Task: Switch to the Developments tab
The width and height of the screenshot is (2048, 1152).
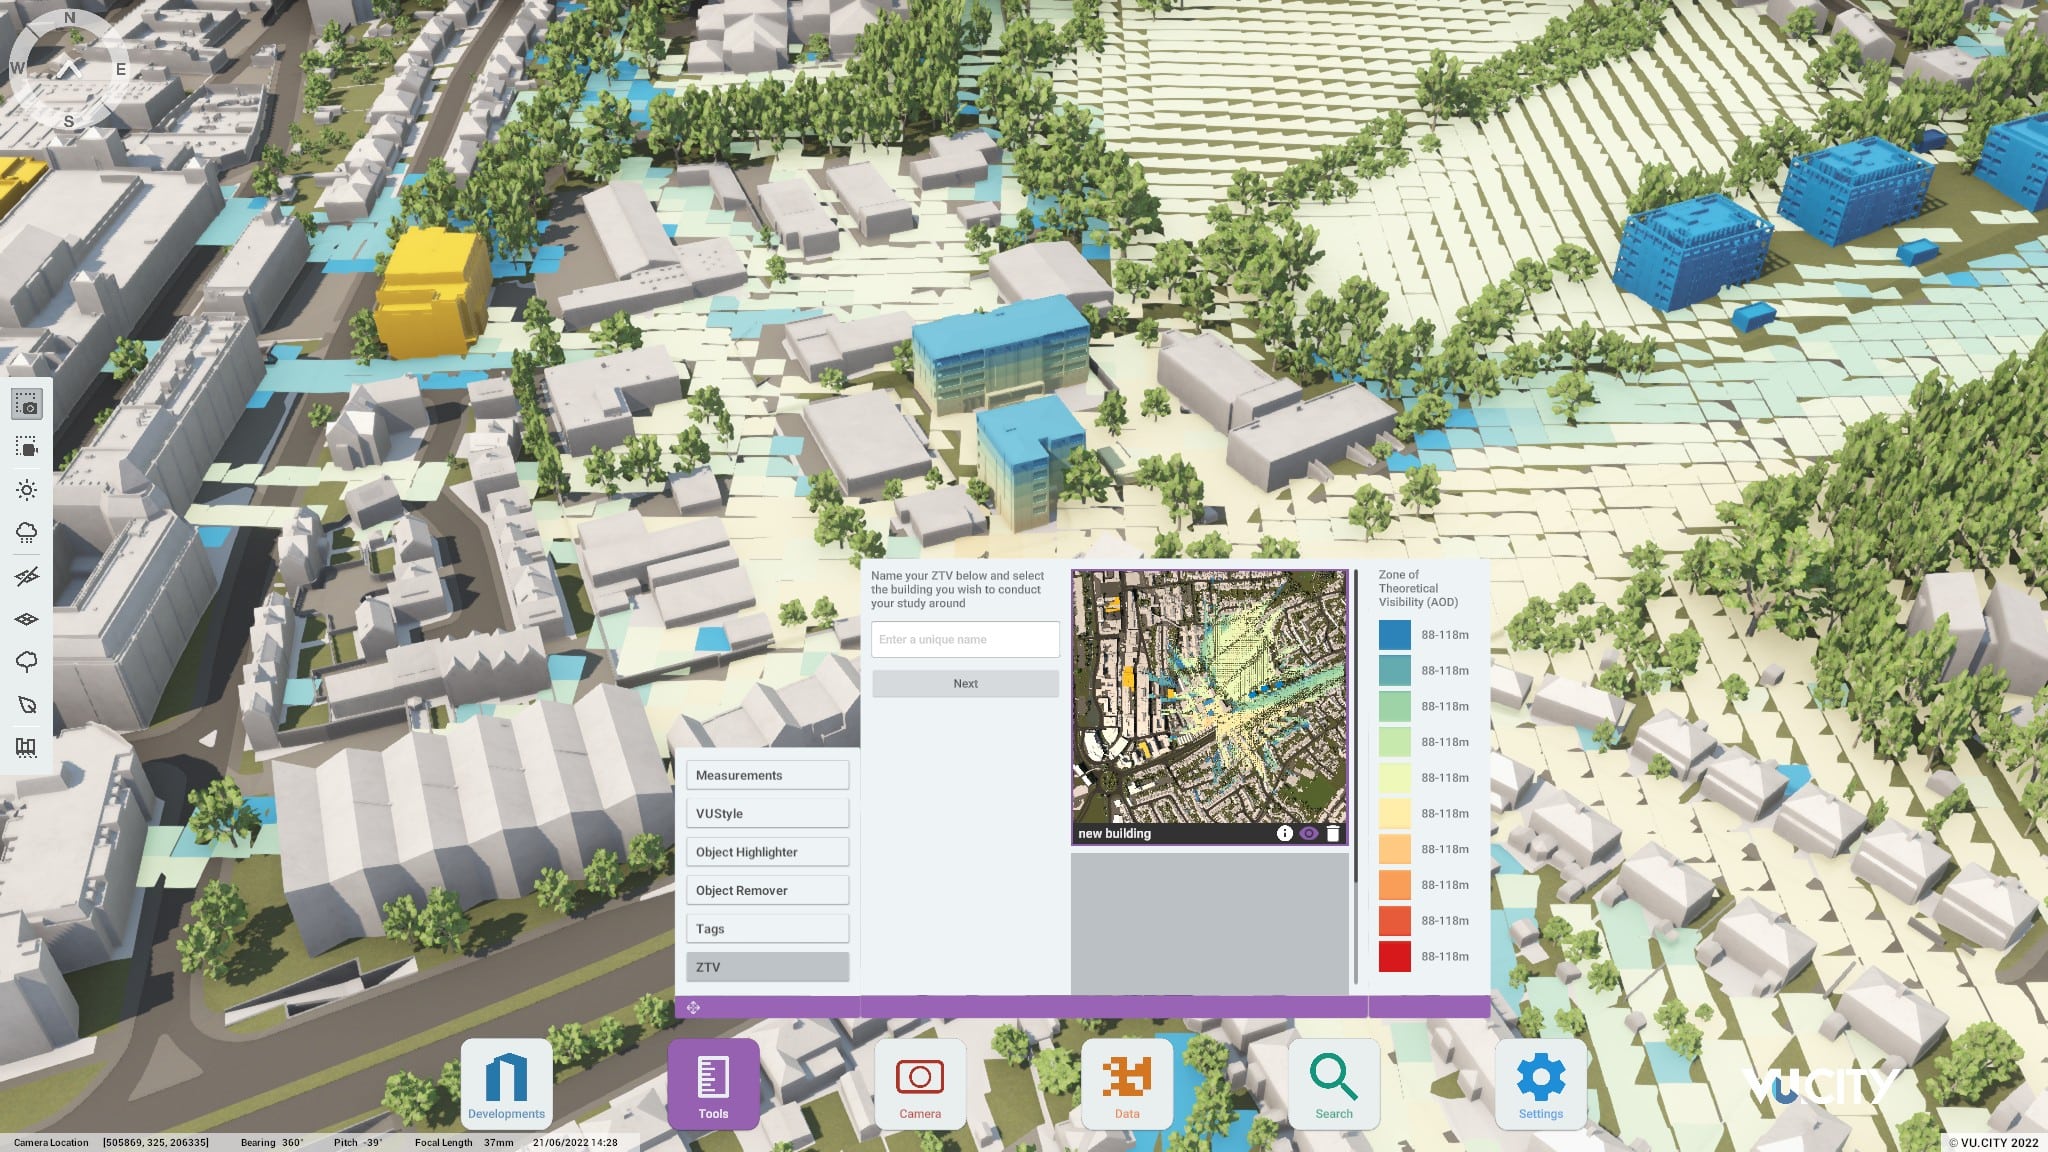Action: [508, 1083]
